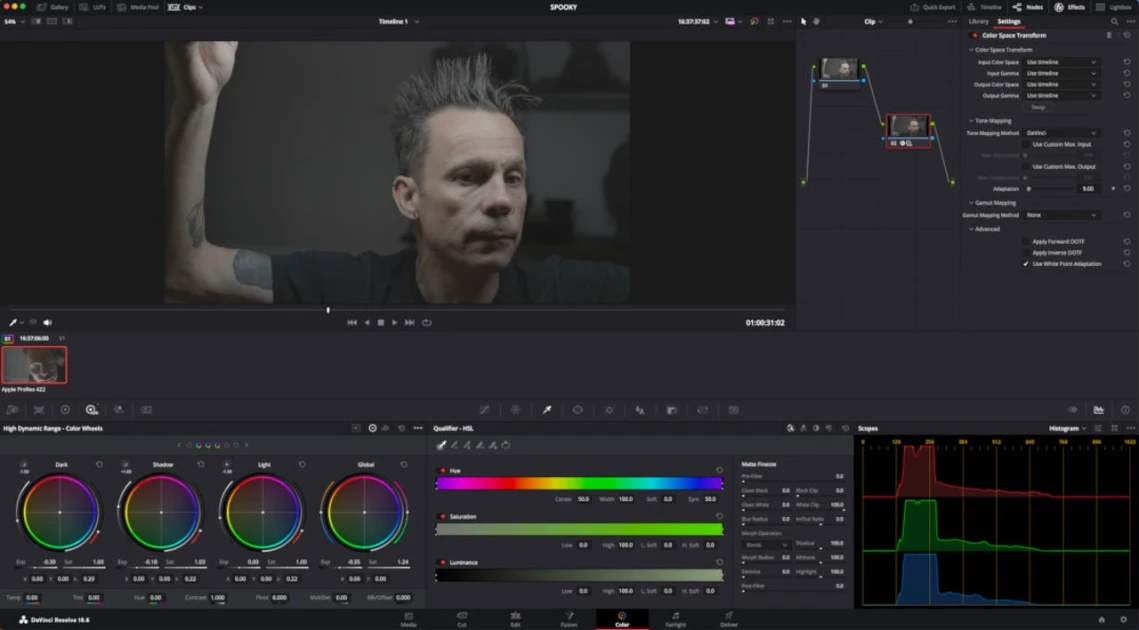Open the Power Window palette
Image resolution: width=1139 pixels, height=630 pixels.
577,410
